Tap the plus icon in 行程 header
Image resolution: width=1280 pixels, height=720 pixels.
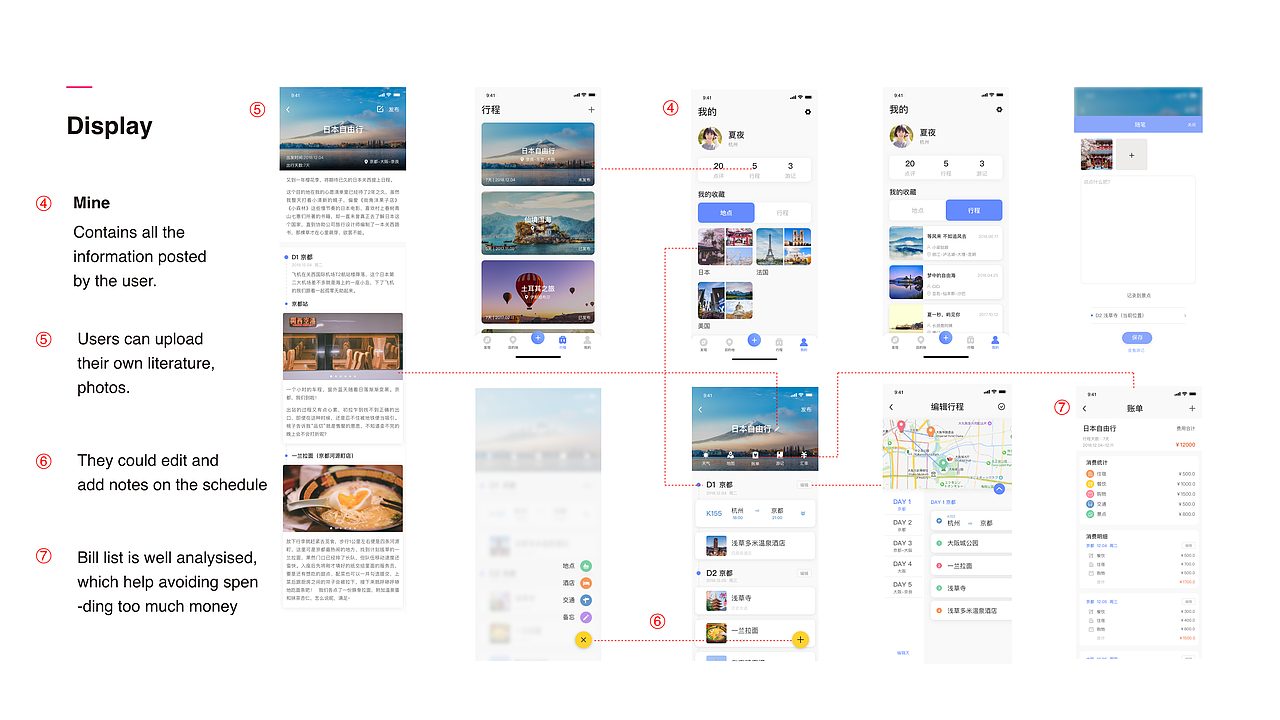591,110
